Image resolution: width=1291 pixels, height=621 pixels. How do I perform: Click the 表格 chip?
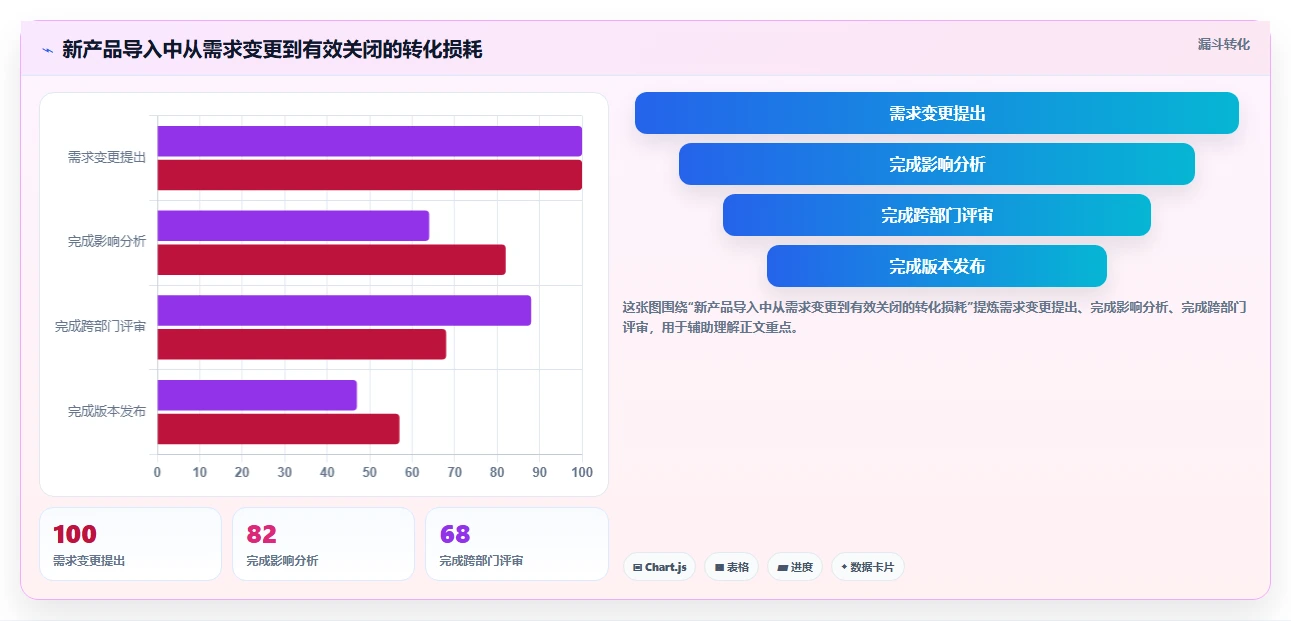[x=731, y=567]
